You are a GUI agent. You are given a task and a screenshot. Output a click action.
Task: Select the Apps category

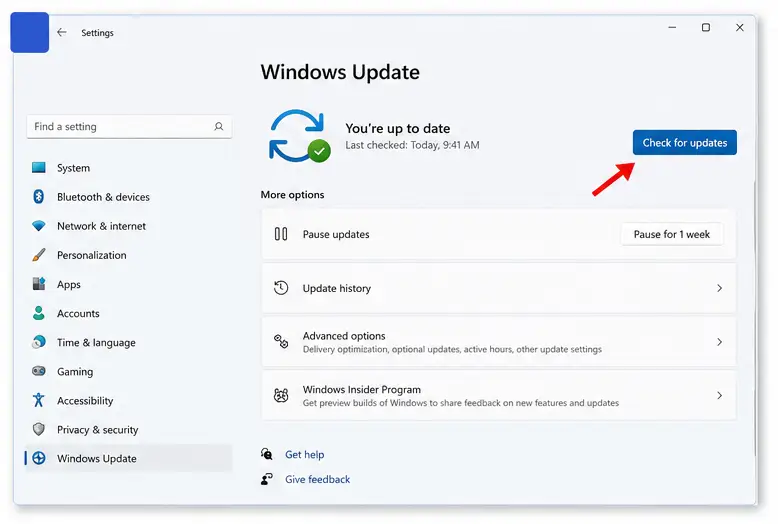129,284
